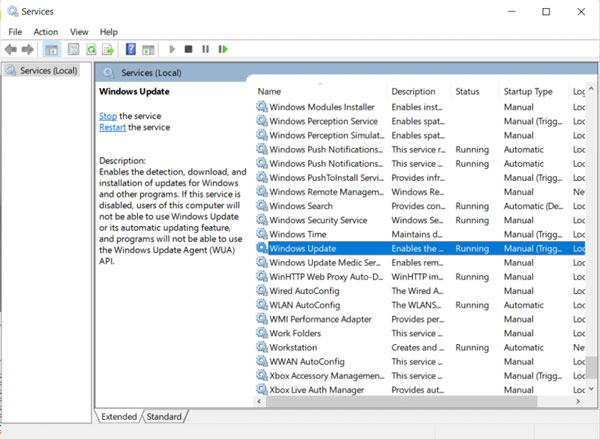The width and height of the screenshot is (600, 439).
Task: Click the vertical scrollbar down arrow
Action: click(591, 389)
